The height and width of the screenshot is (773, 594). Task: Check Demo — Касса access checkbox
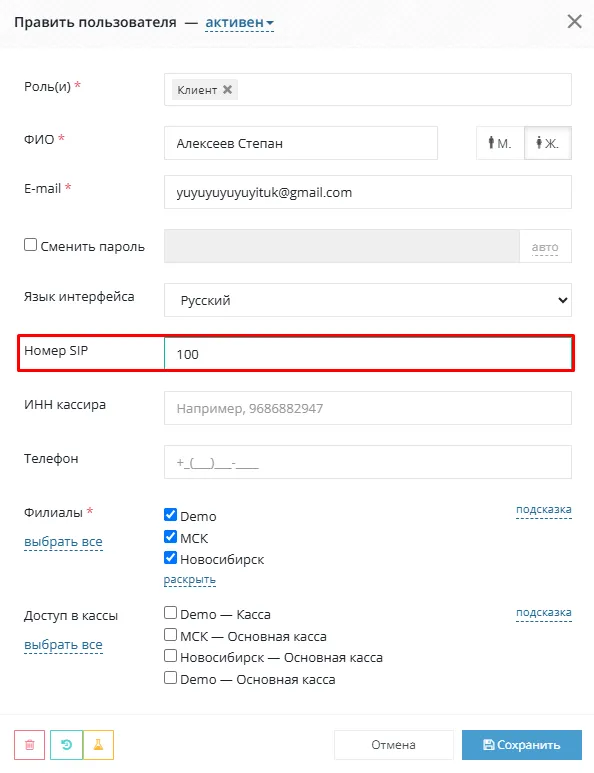[170, 613]
